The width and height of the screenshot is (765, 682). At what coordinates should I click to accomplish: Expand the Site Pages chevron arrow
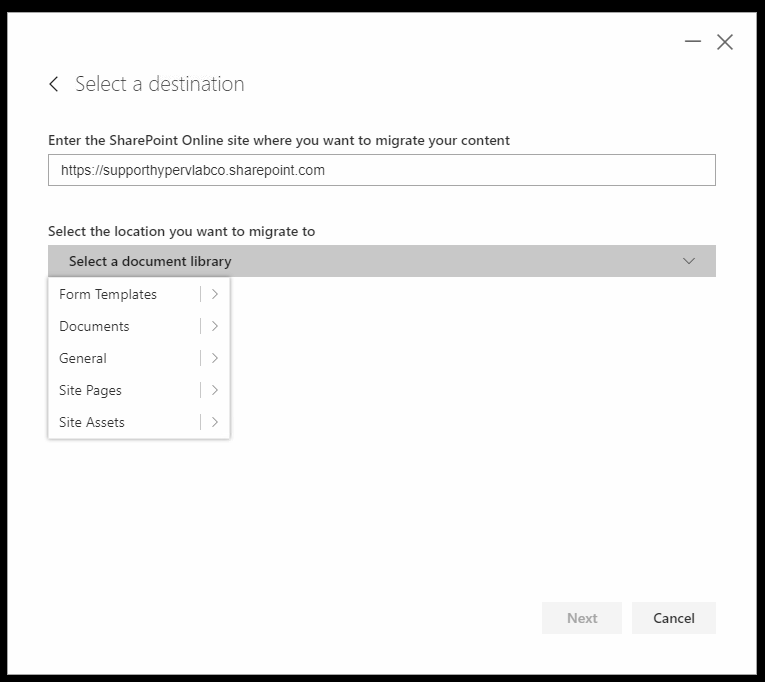point(215,390)
